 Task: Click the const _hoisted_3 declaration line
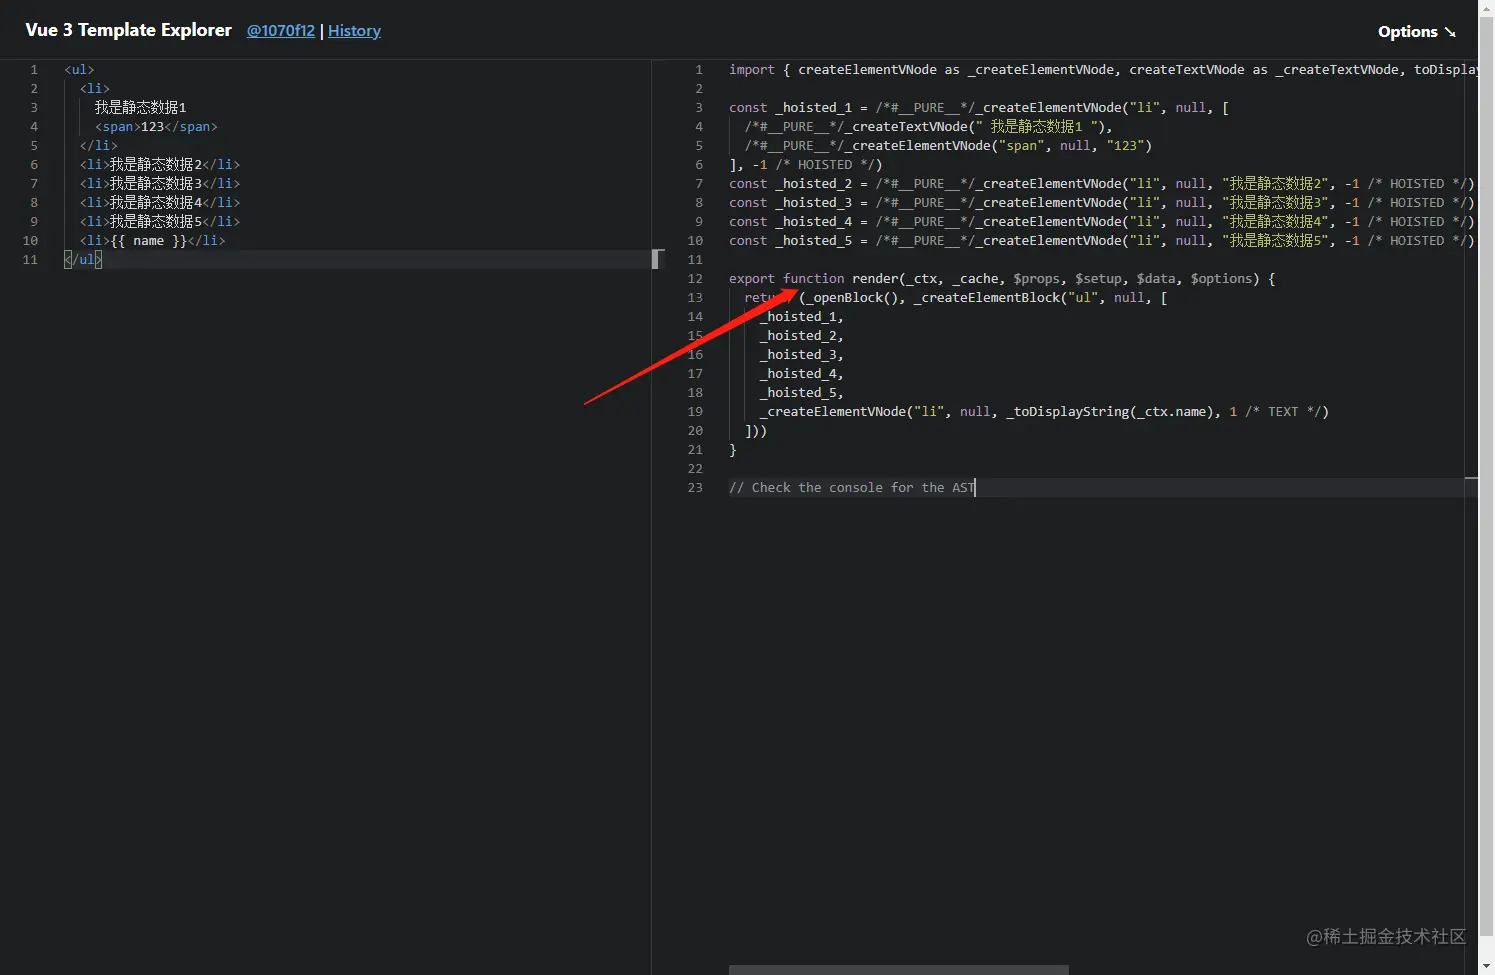[x=1102, y=203]
